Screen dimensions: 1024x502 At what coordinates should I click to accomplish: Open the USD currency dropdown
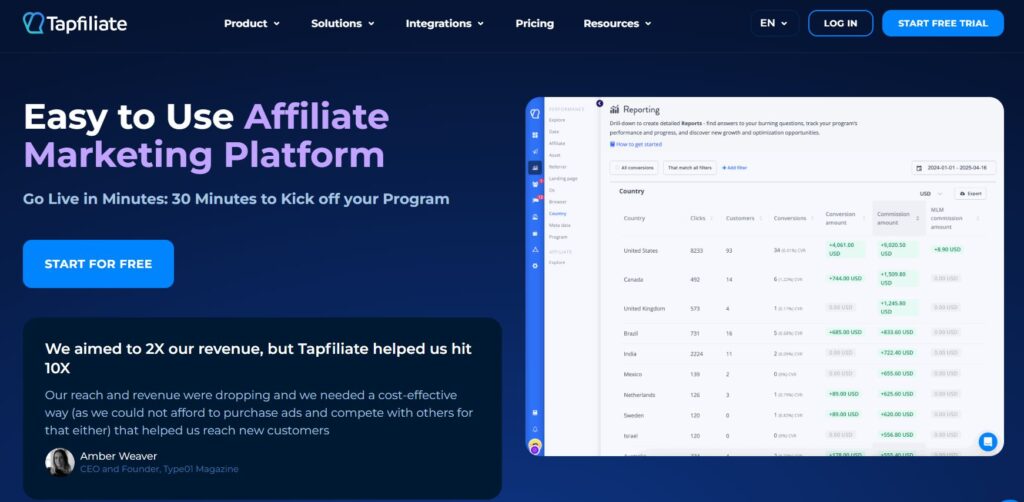tap(931, 193)
